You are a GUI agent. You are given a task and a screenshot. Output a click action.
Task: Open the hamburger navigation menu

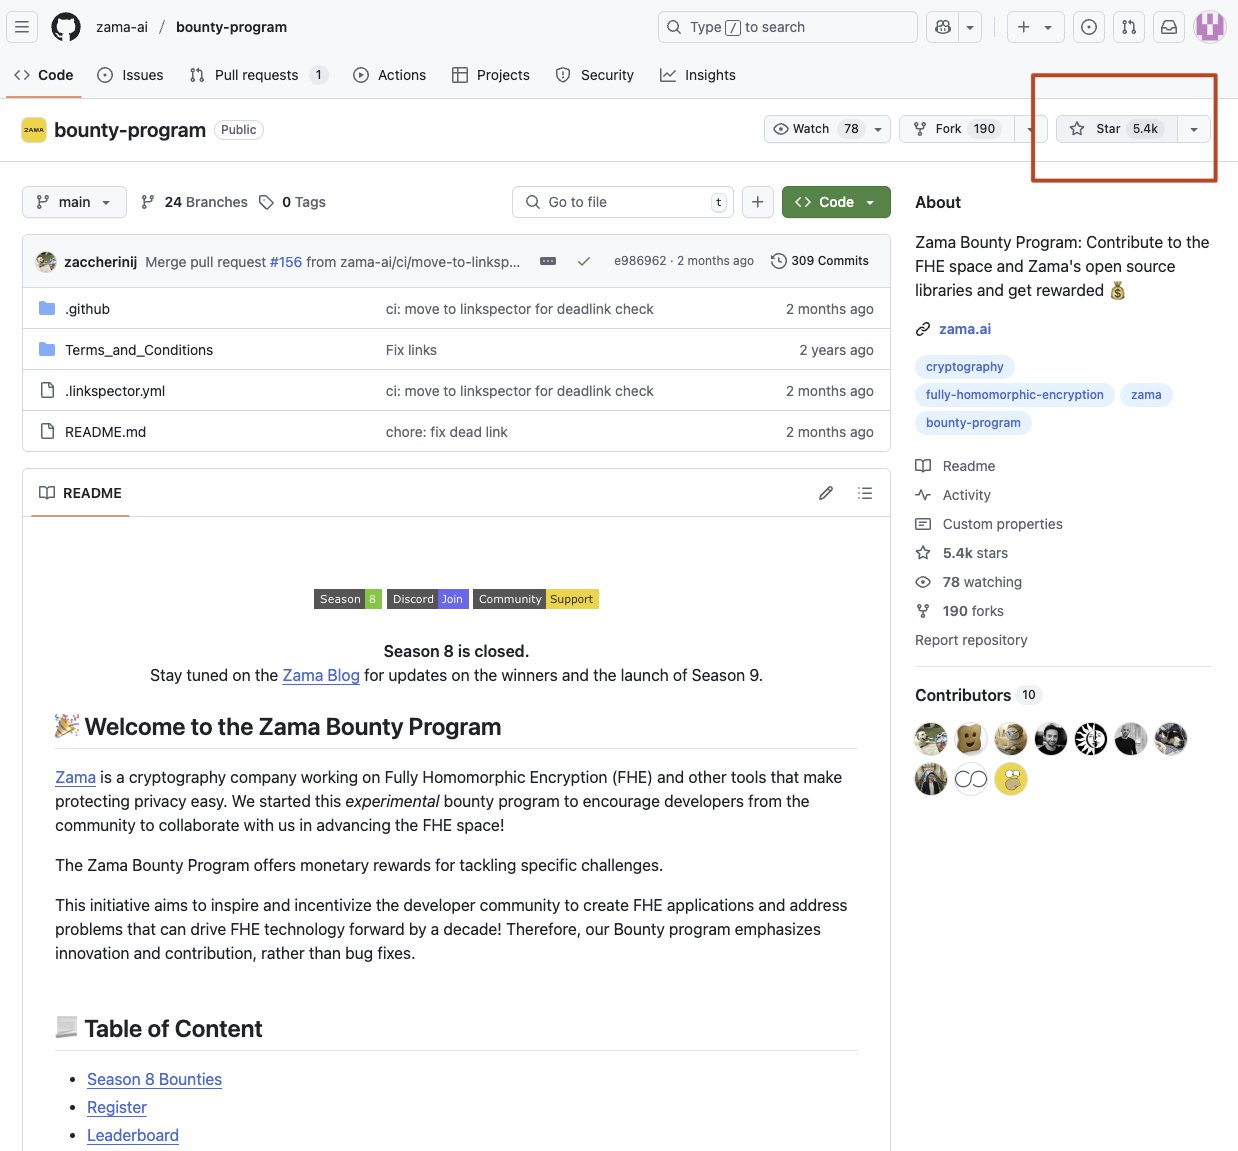[22, 27]
